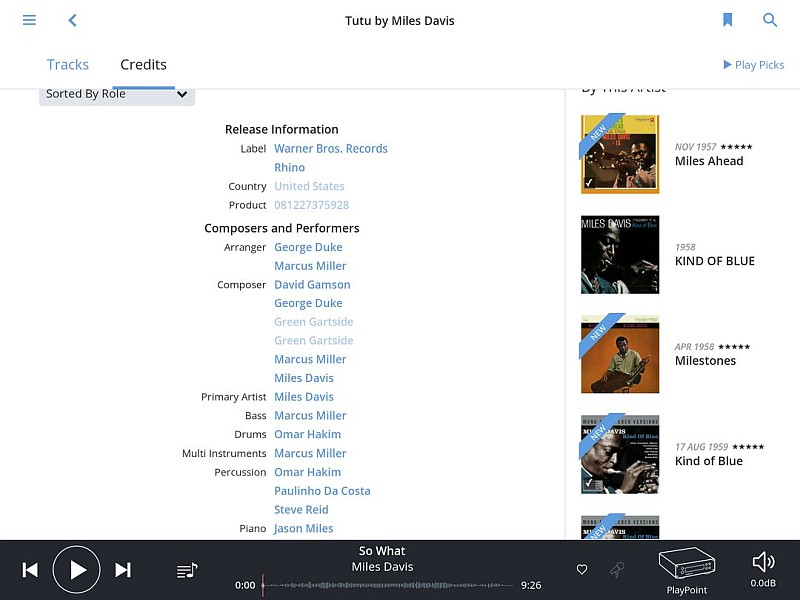Open Miles Davis under Composer
This screenshot has width=800, height=600.
coord(304,378)
